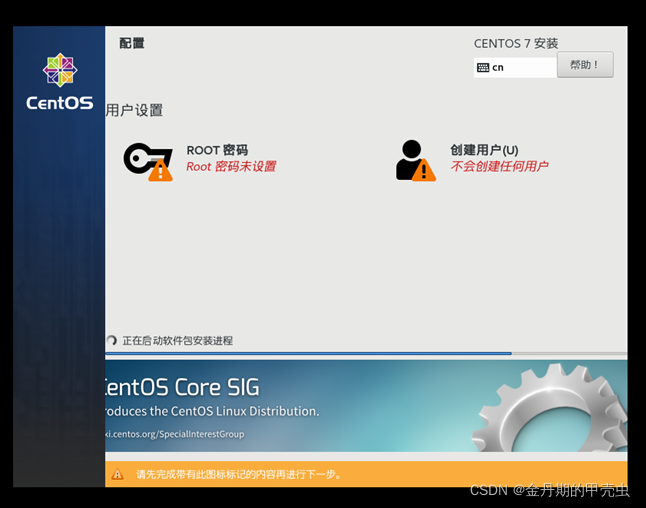Click the SpecialInterestGroup URL in banner
Viewport: 646px width, 508px height.
click(x=175, y=434)
